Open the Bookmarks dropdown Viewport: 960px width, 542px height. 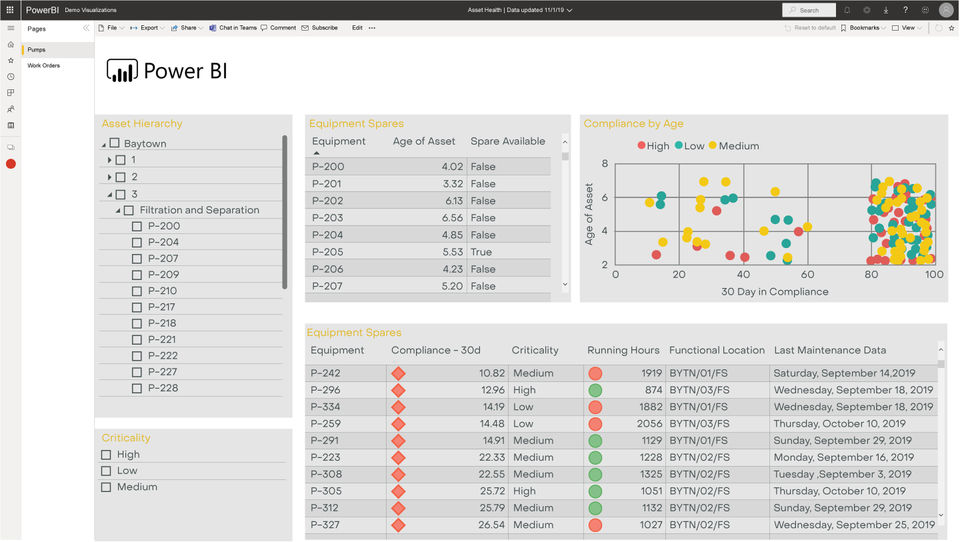863,28
